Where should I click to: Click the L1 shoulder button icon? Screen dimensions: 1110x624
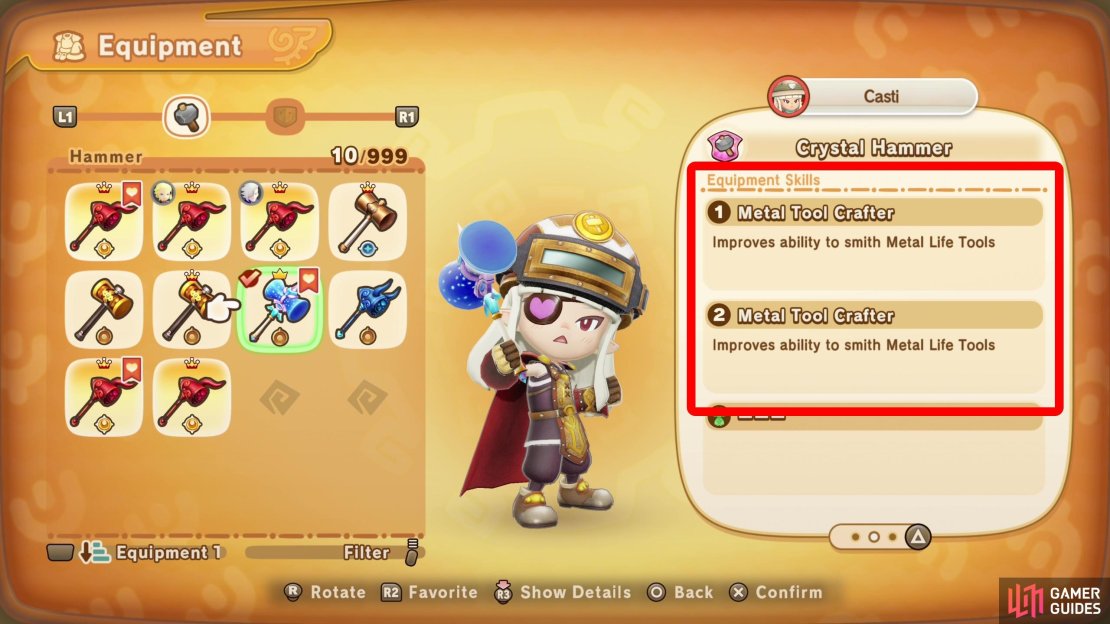pos(65,116)
